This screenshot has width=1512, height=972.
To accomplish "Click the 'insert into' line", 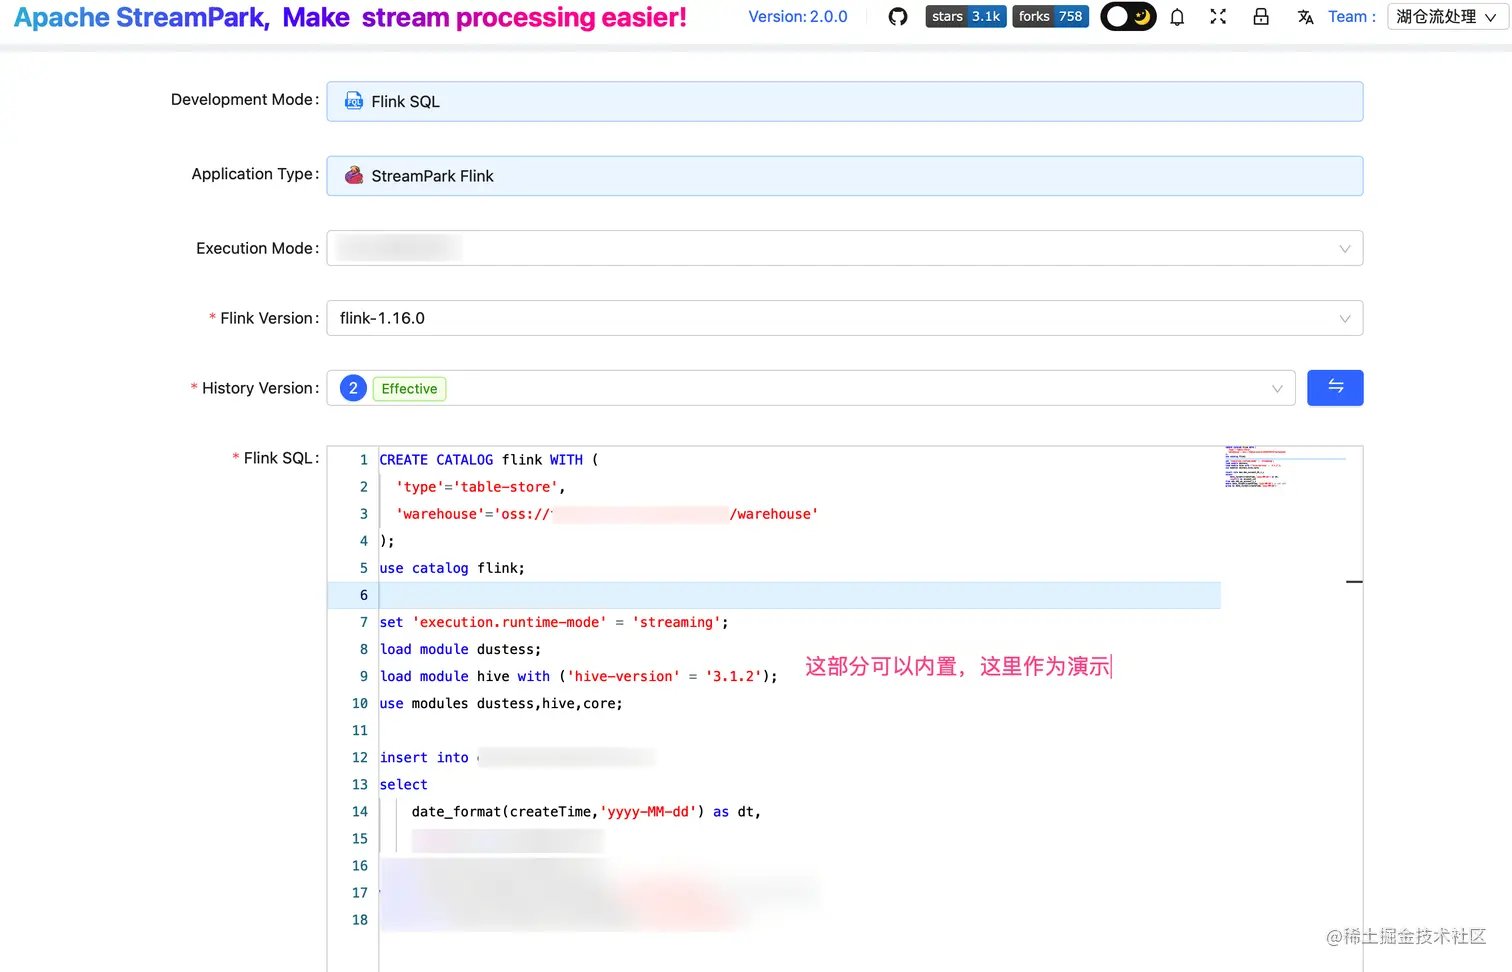I will tap(517, 757).
